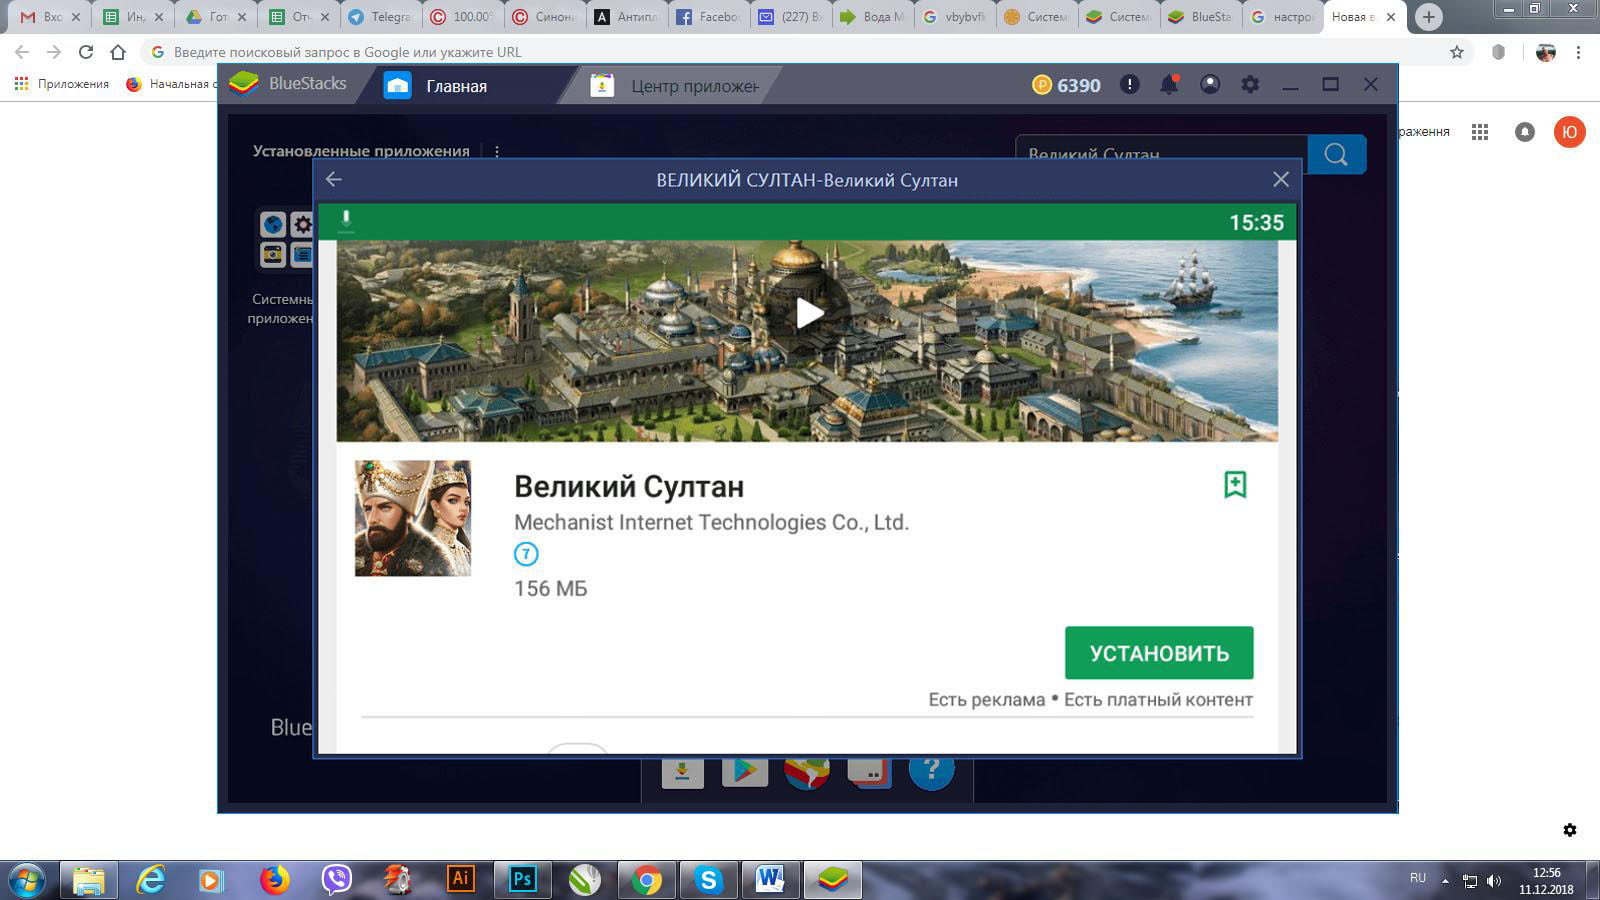Click the BlueStacks search magnifier button
The height and width of the screenshot is (900, 1600).
click(1336, 154)
